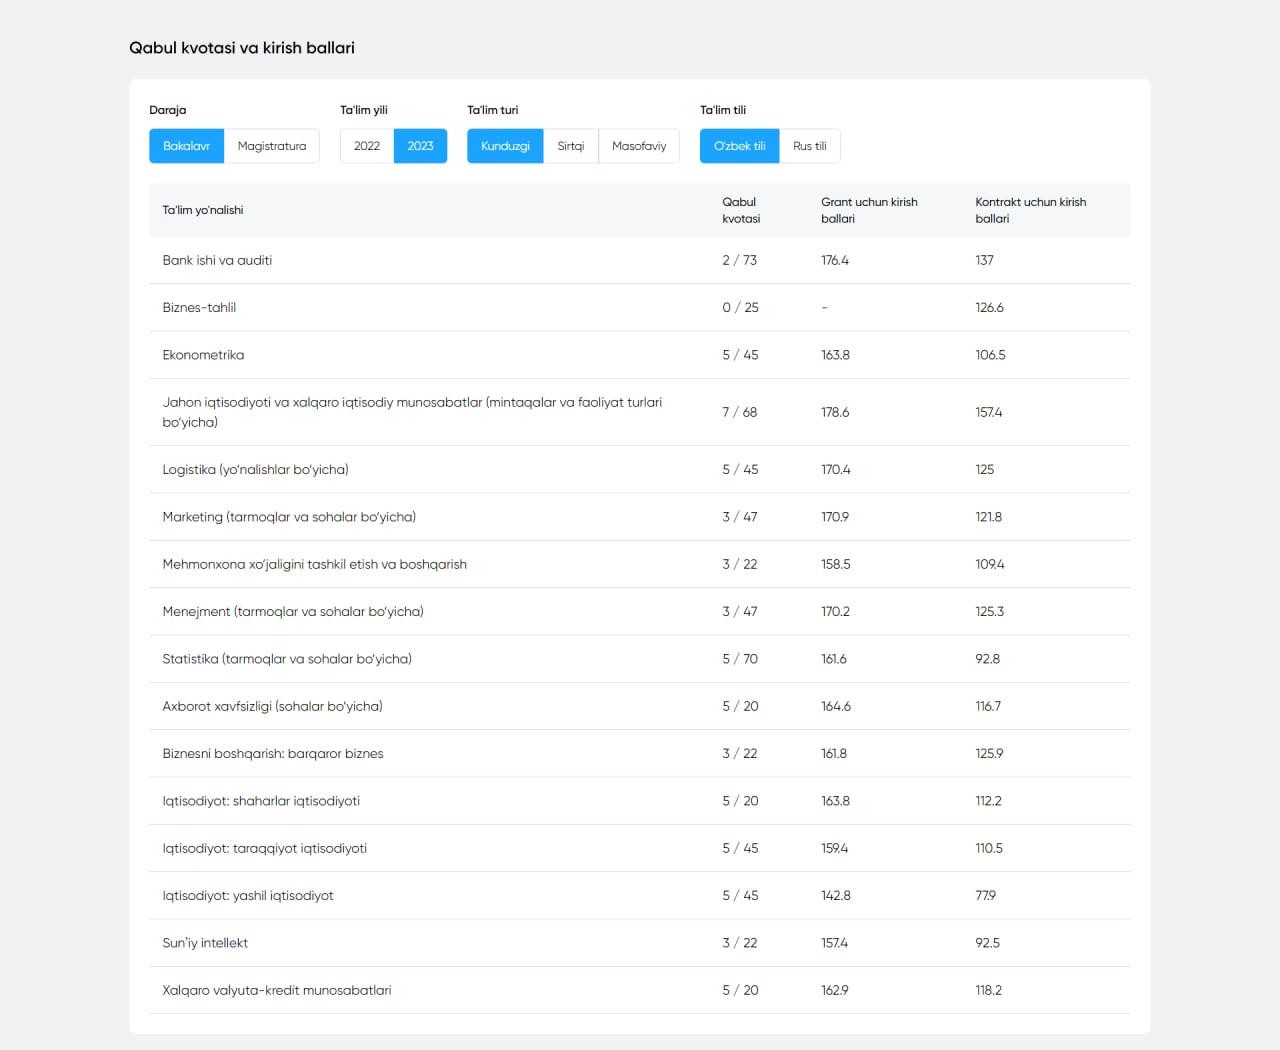Choose O'zbek tili language option
1280x1050 pixels.
tap(739, 146)
